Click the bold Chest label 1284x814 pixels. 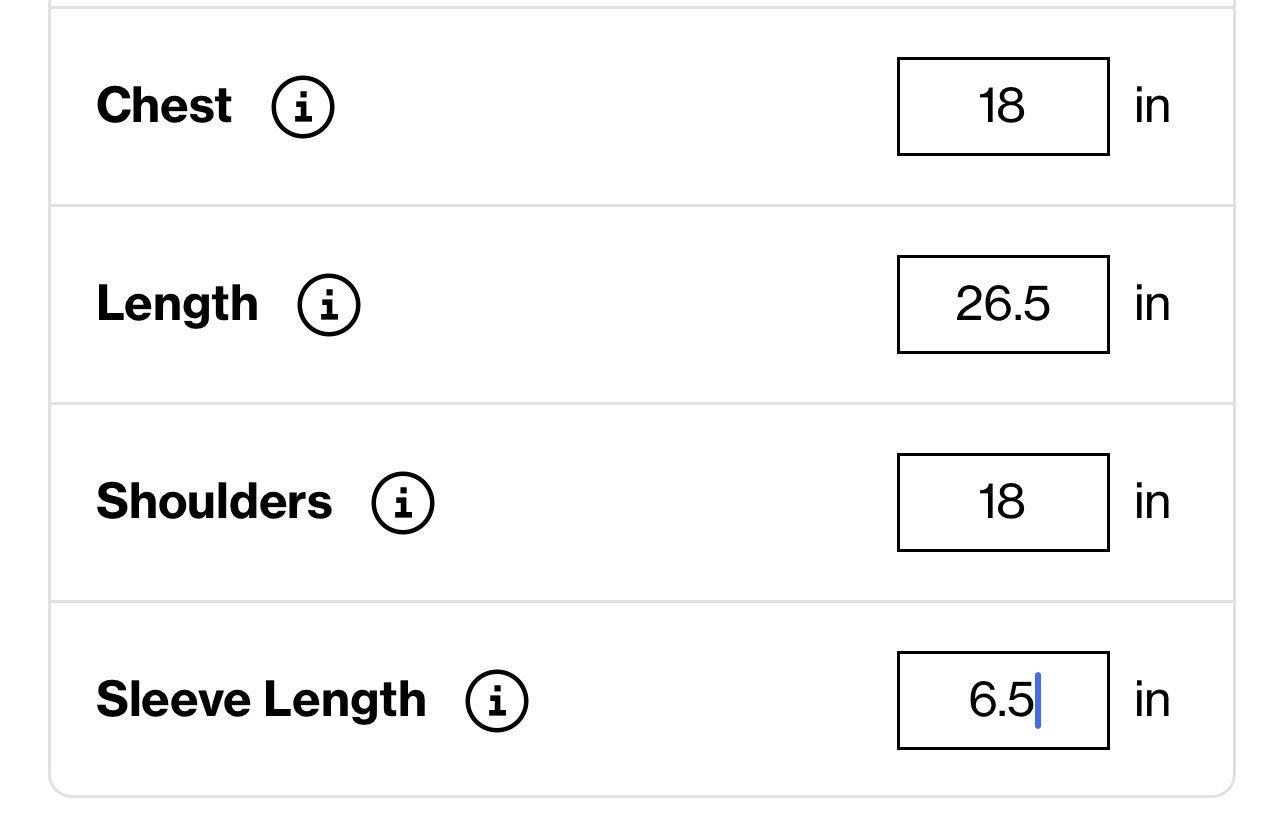point(164,105)
